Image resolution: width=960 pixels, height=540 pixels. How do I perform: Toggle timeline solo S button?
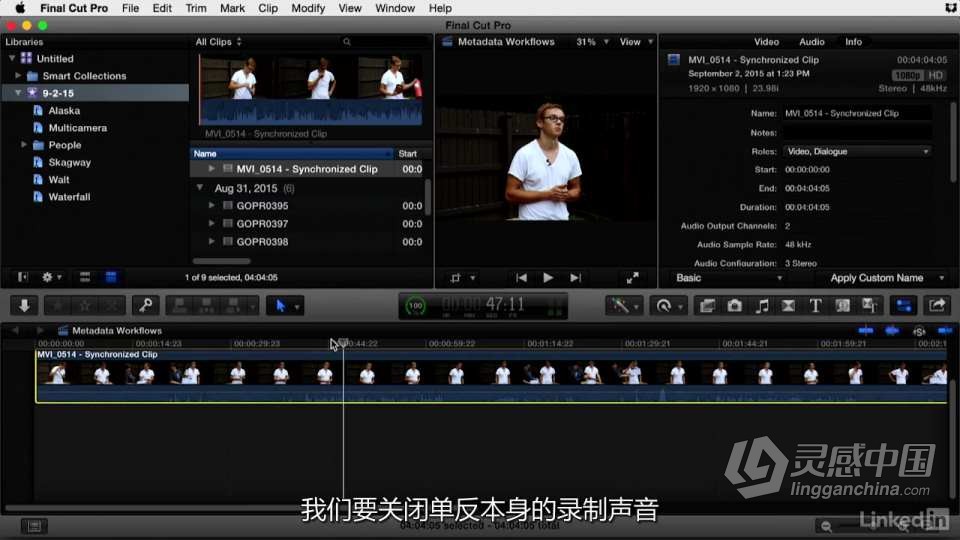click(919, 331)
